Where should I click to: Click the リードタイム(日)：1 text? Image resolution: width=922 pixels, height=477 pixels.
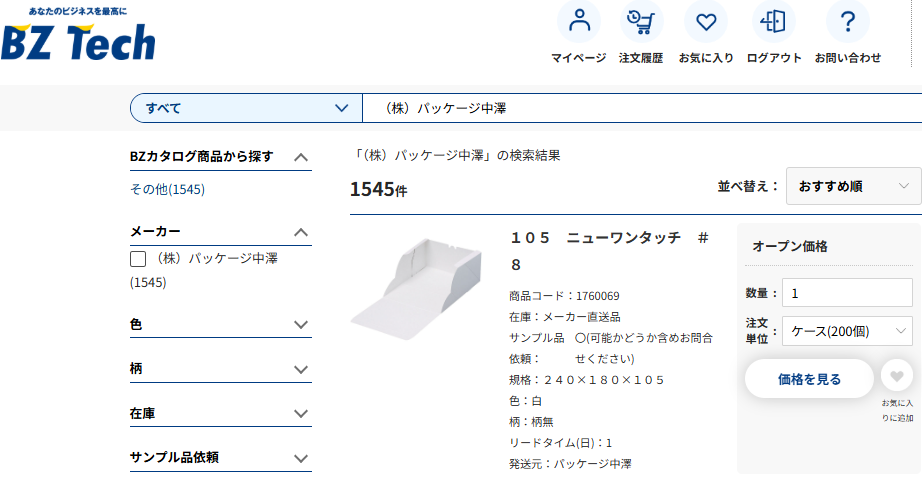pyautogui.click(x=560, y=443)
